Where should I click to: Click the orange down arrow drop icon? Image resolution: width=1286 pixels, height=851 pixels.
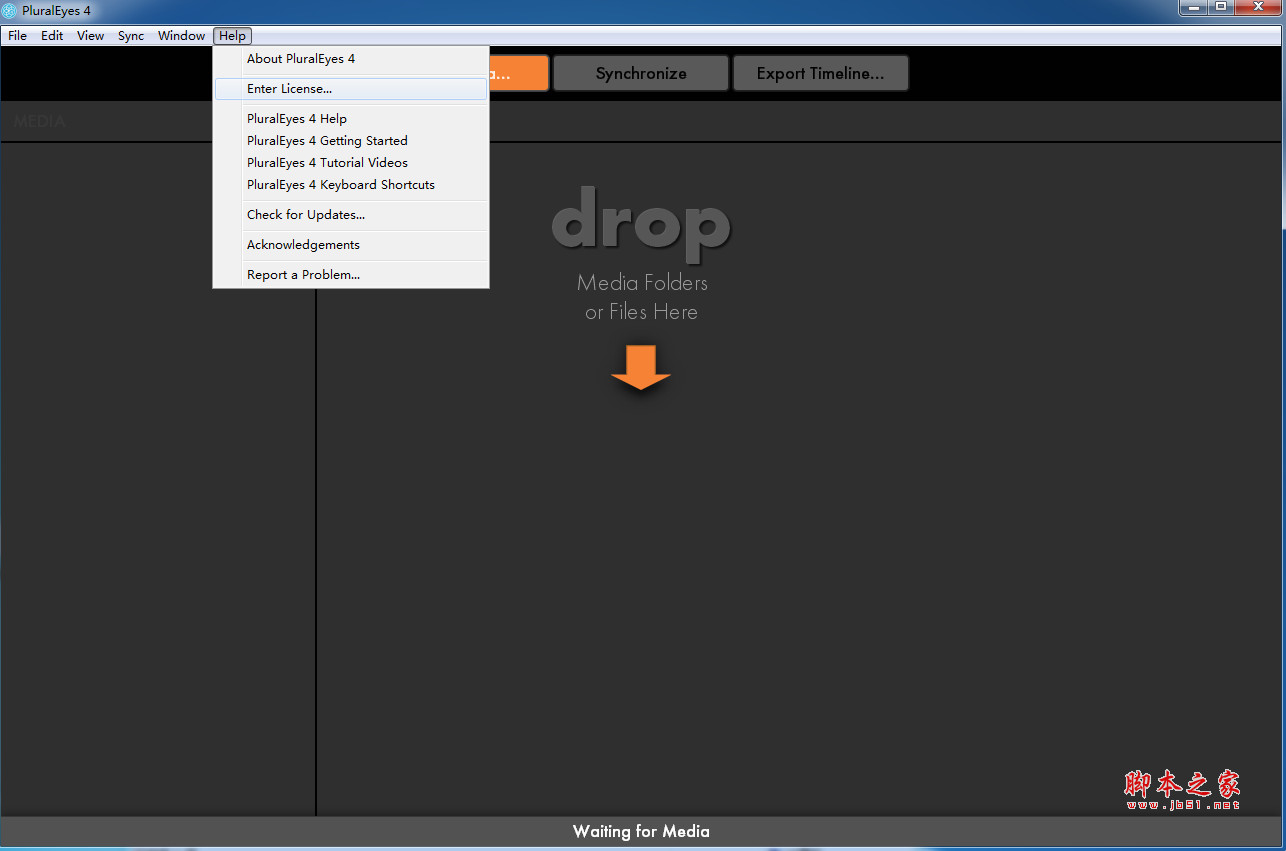coord(641,367)
